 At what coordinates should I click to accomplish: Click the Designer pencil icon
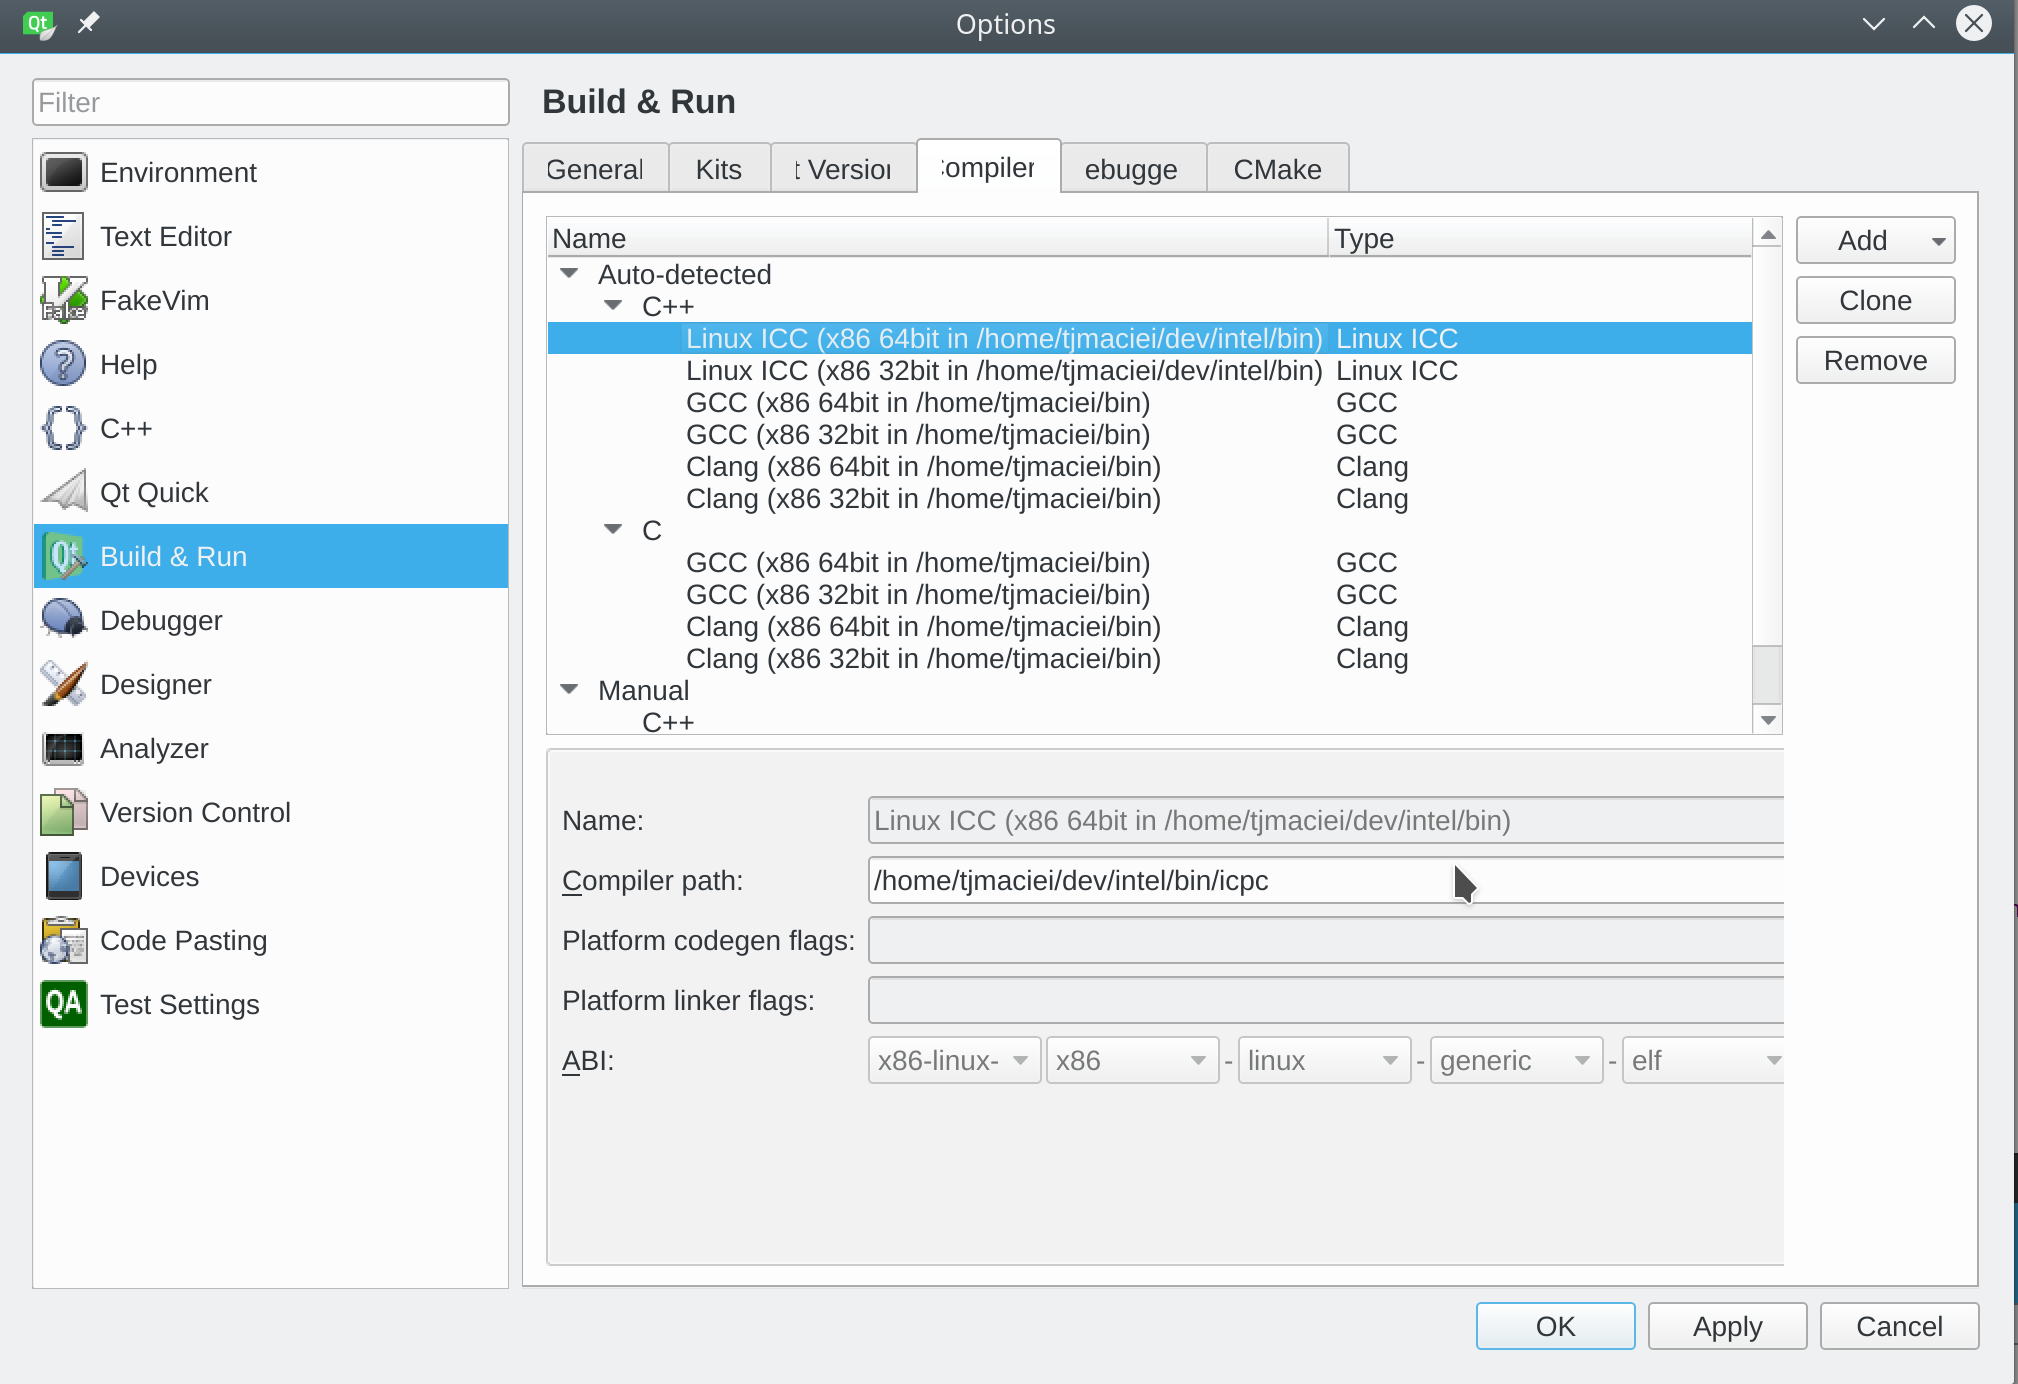(64, 684)
